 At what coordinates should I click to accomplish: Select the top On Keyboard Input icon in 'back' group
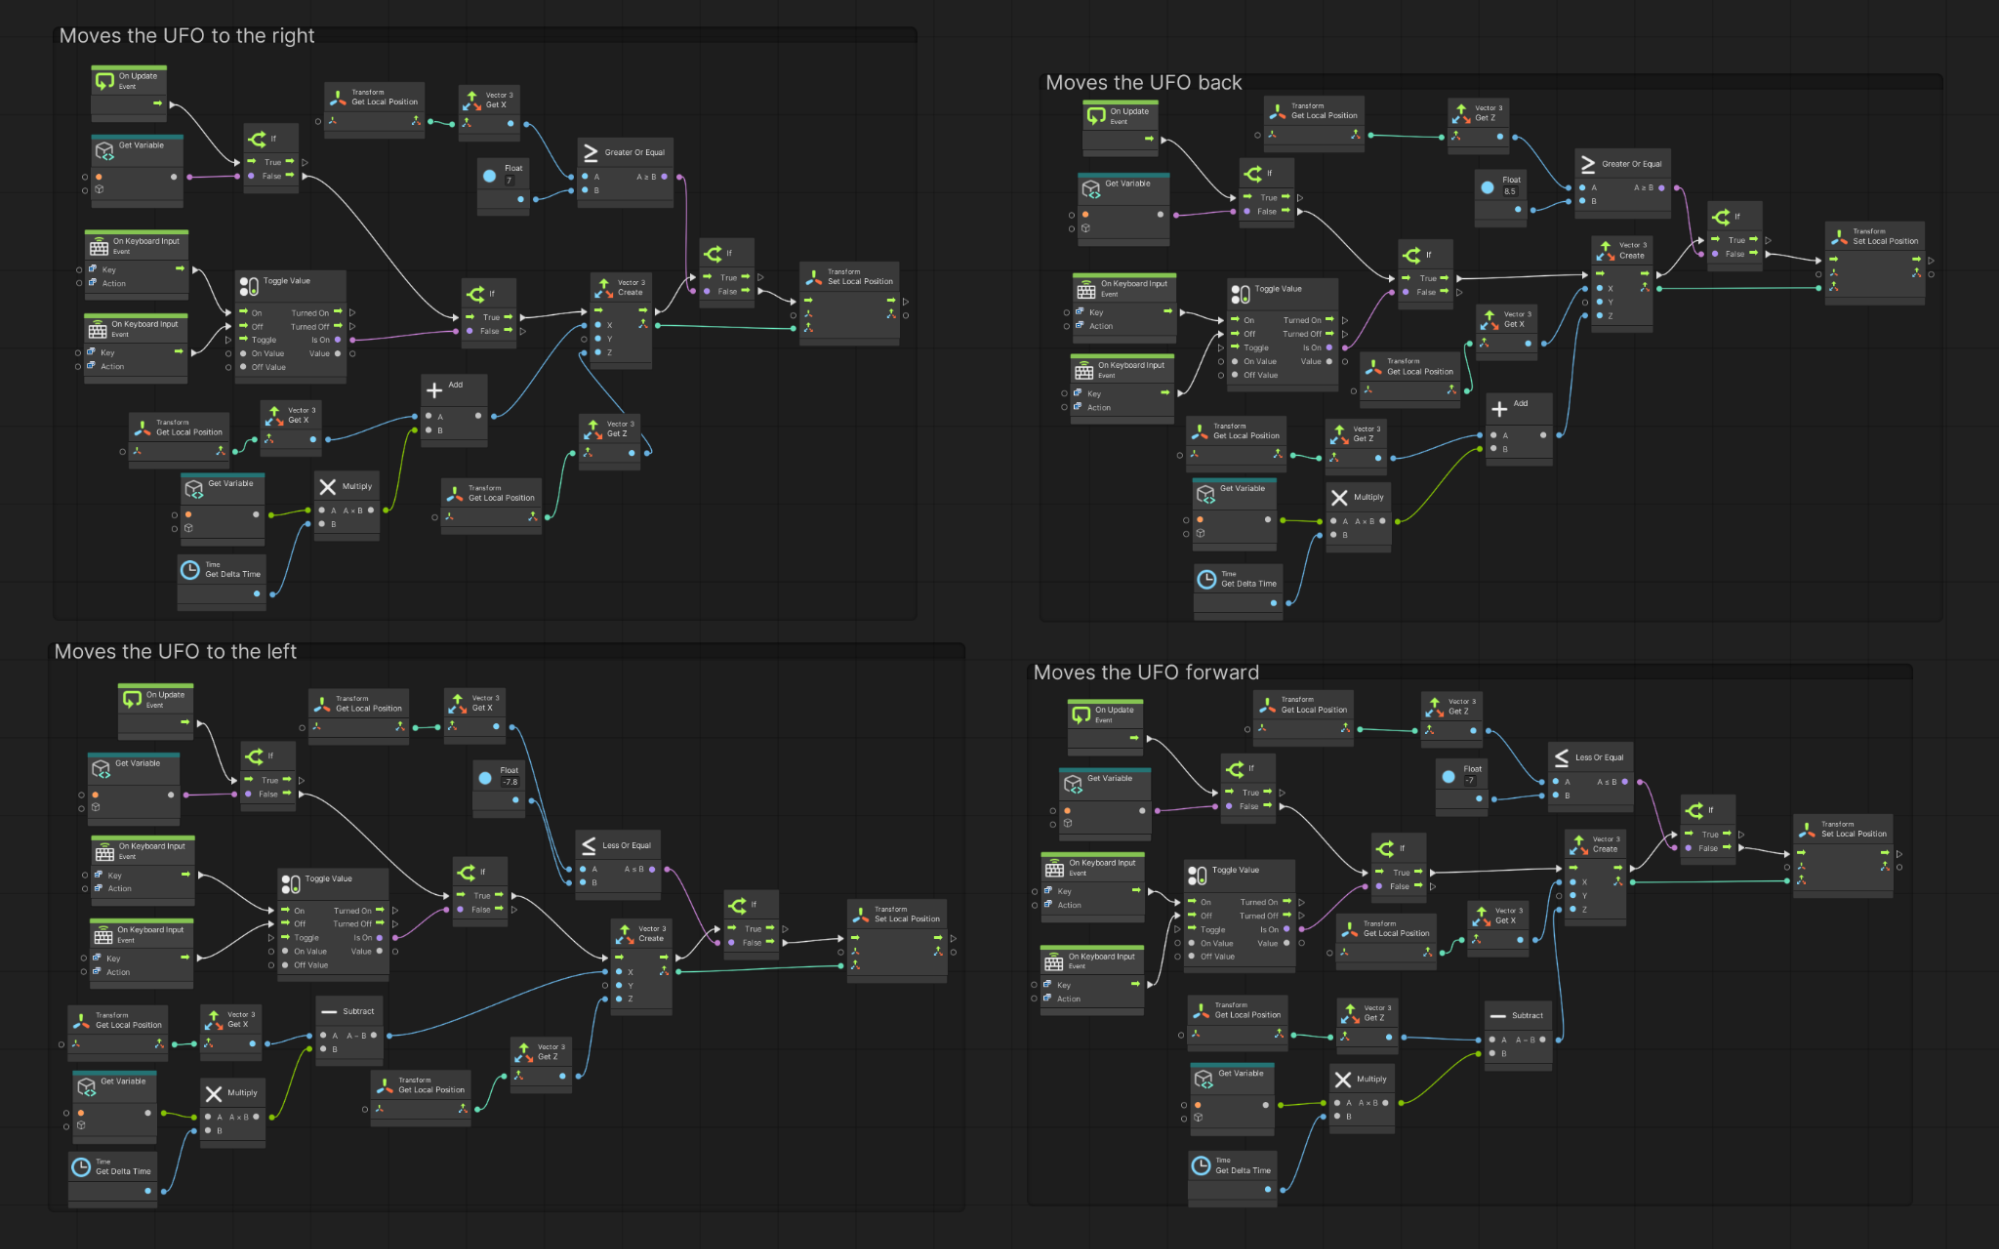(x=1086, y=290)
